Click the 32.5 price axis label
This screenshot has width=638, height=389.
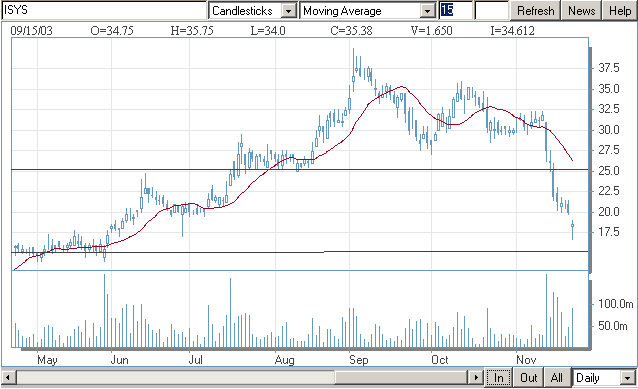click(609, 109)
